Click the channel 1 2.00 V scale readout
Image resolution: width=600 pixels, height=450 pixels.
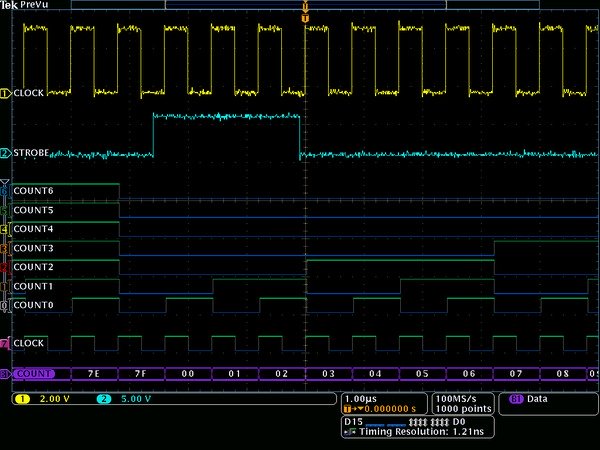(x=50, y=399)
